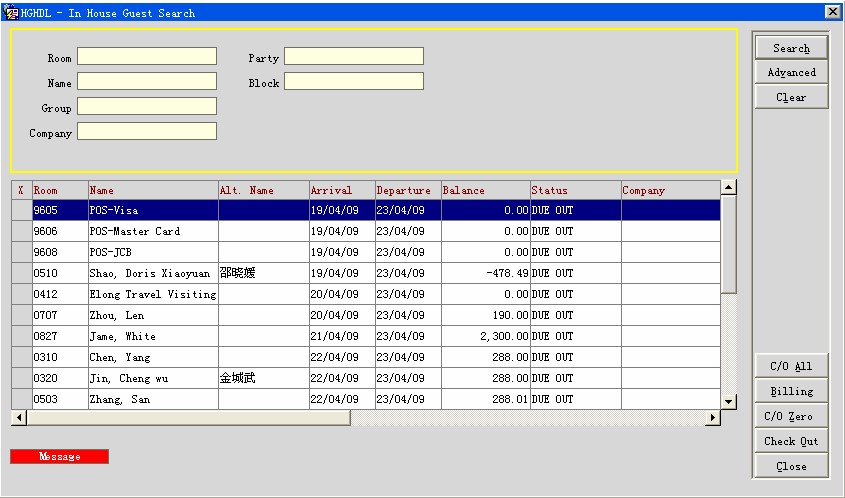Select the Party text field
845x498 pixels.
353,56
